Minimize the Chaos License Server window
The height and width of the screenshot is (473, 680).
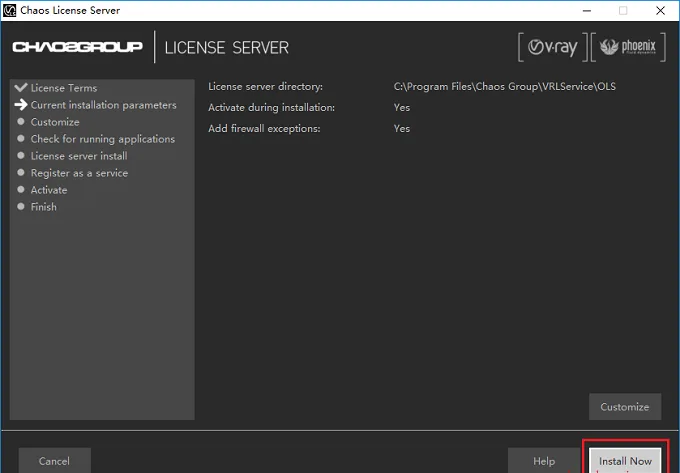pos(587,10)
